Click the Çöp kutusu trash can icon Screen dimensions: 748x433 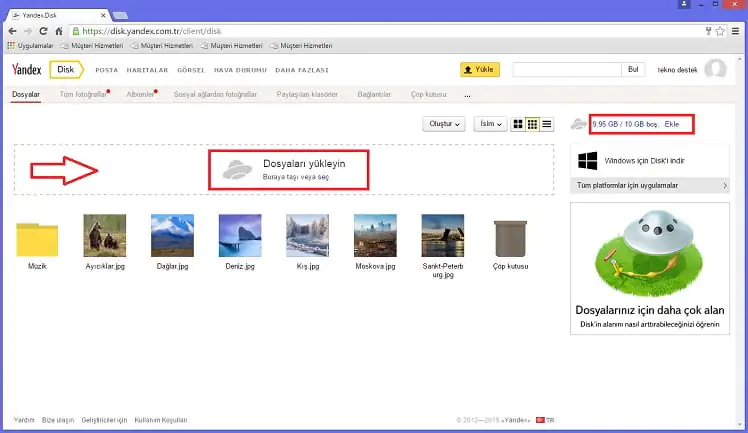(510, 238)
